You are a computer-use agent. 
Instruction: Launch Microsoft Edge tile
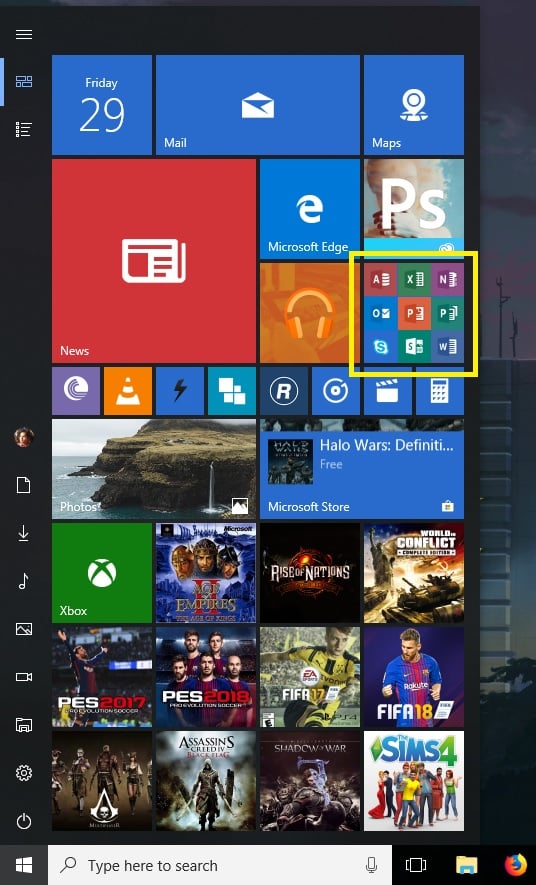(x=310, y=209)
